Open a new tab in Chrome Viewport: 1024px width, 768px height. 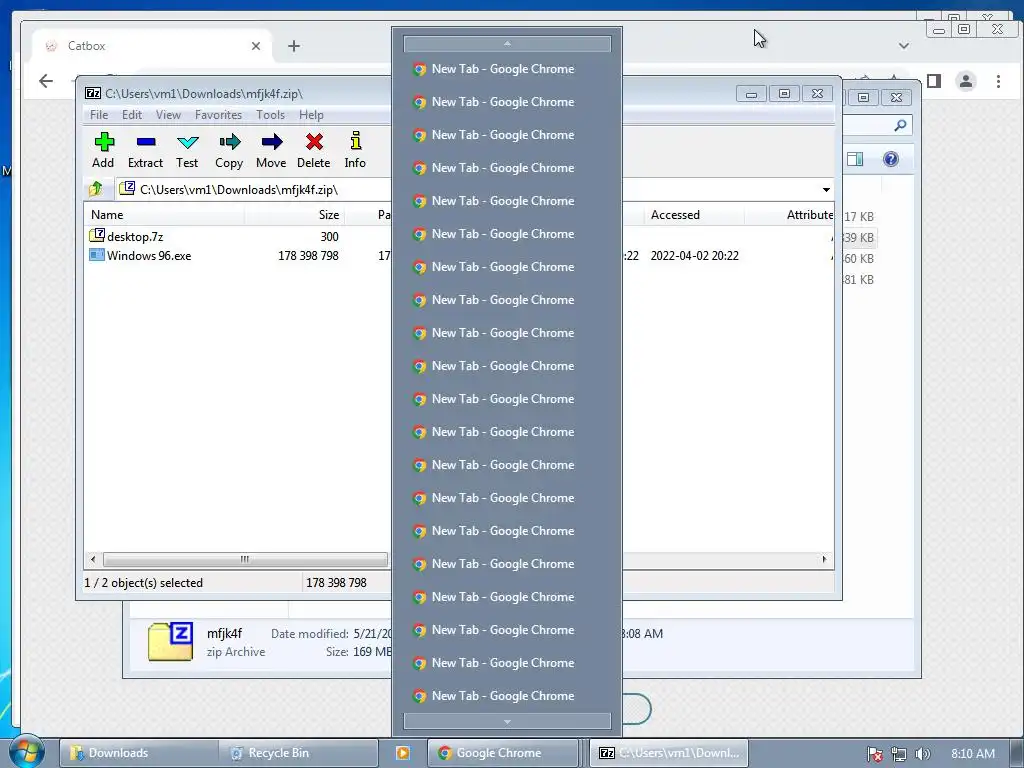[294, 46]
